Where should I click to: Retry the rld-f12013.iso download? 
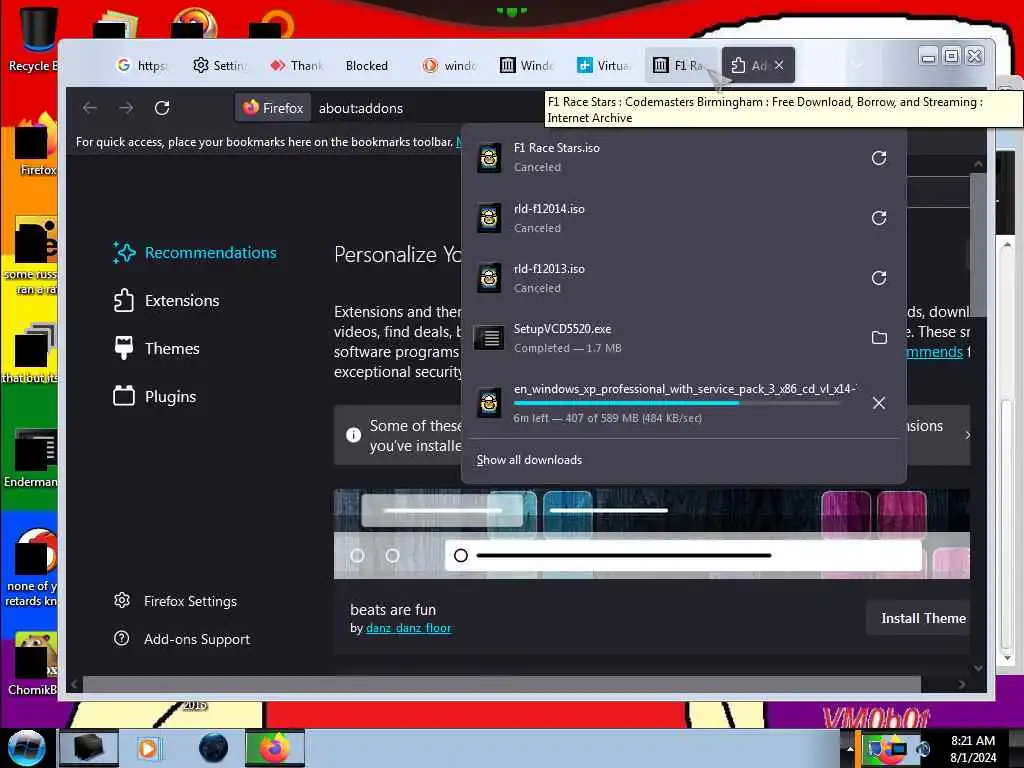[x=878, y=278]
